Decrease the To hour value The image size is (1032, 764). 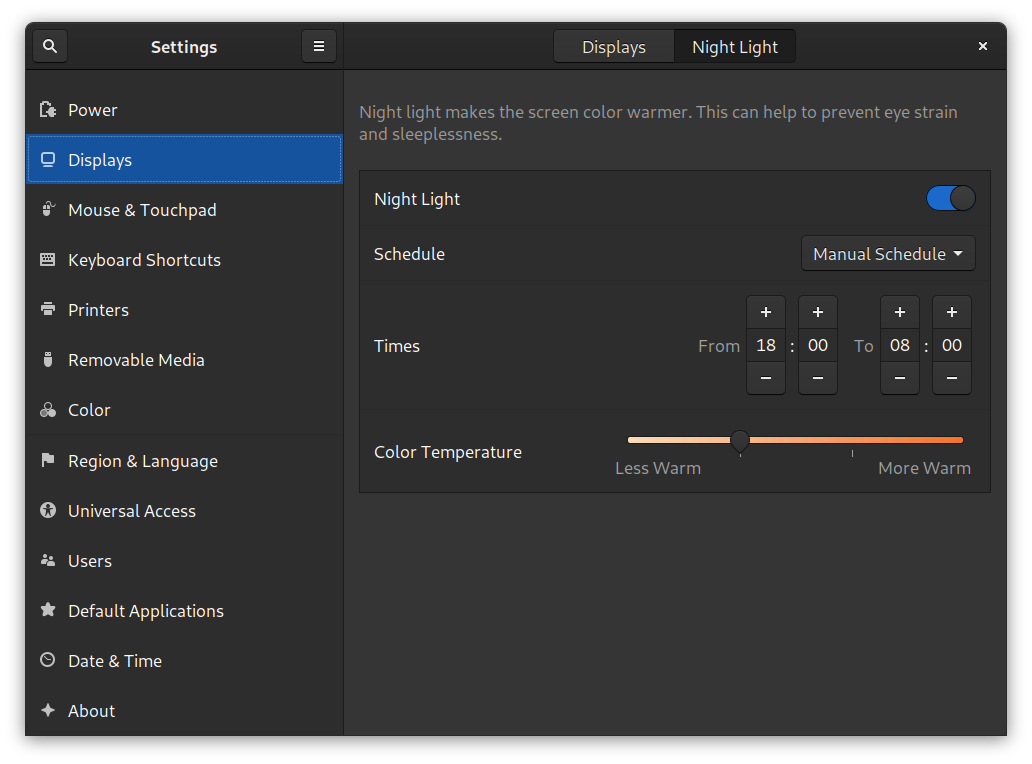pyautogui.click(x=900, y=378)
